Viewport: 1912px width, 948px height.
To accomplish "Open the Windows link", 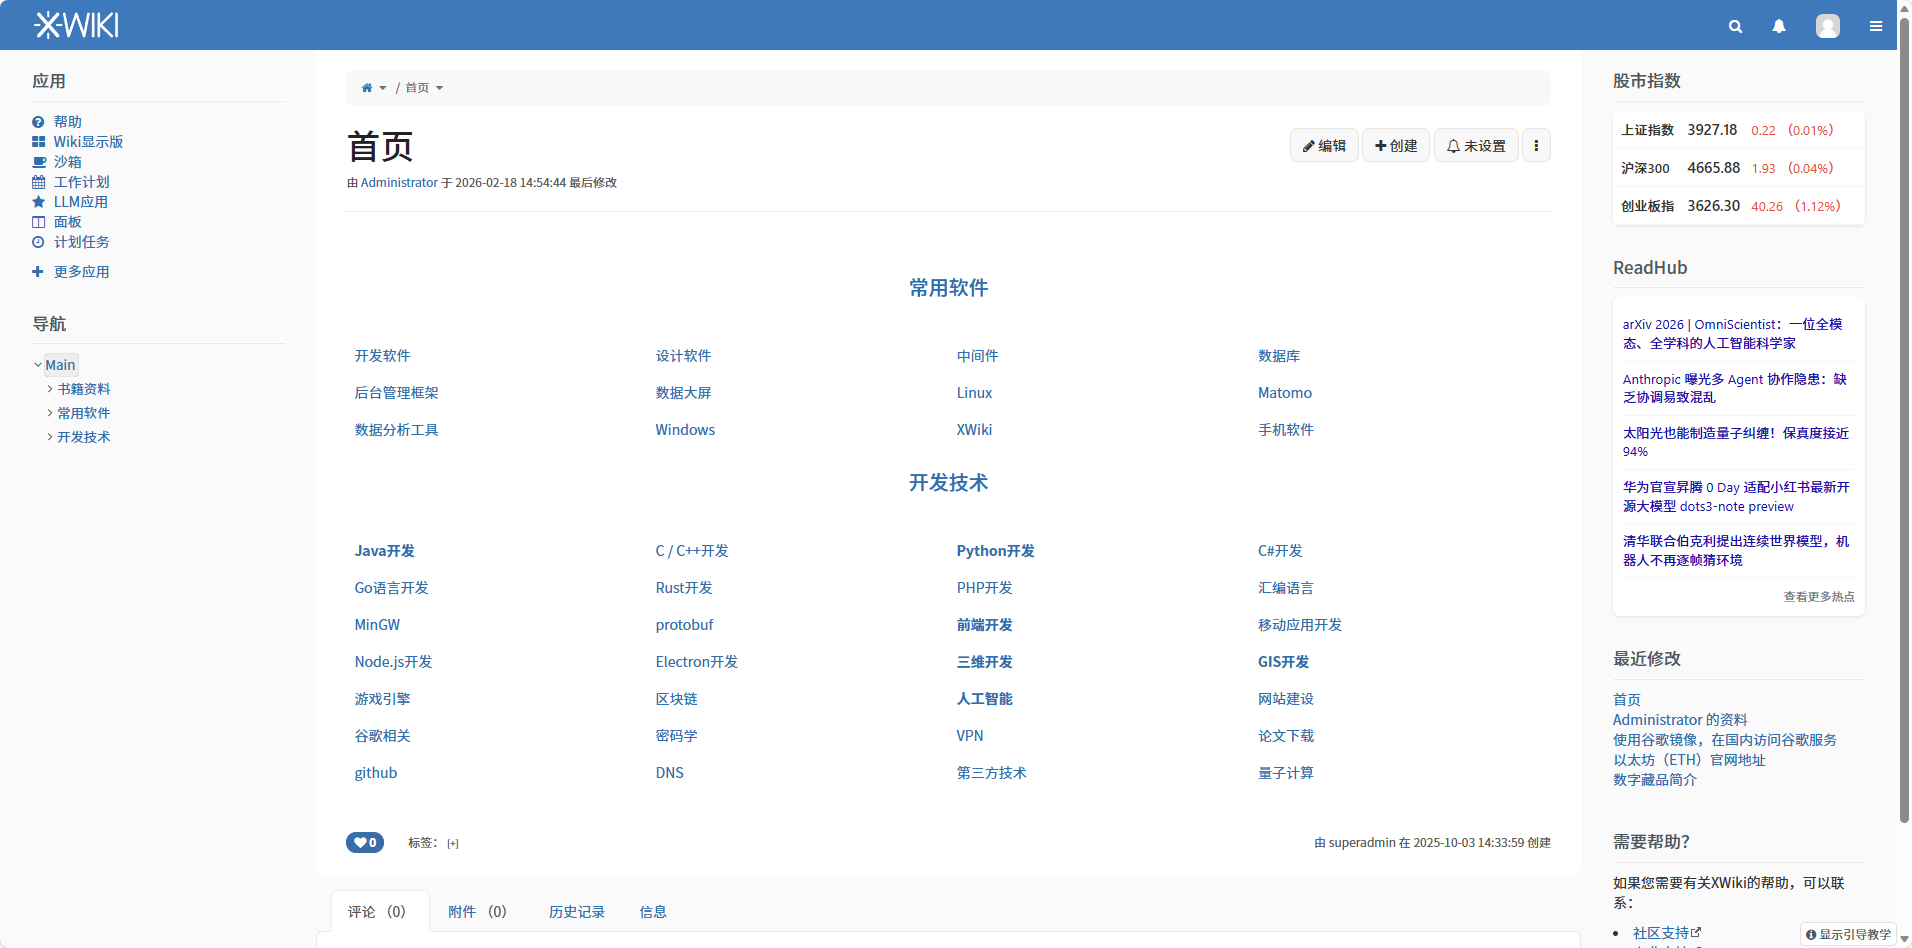I will click(685, 430).
